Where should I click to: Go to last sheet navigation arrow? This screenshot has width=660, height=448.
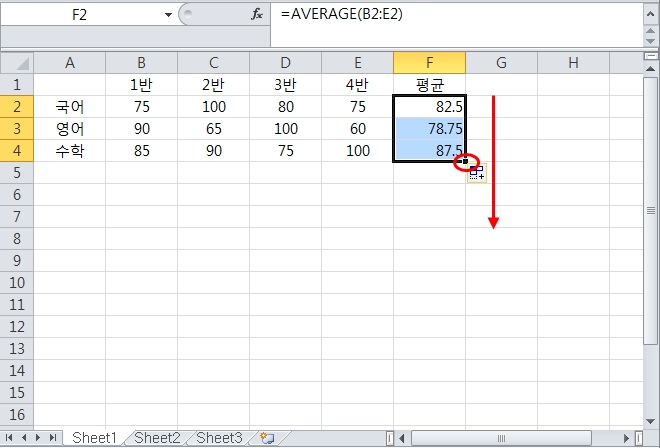[x=53, y=438]
